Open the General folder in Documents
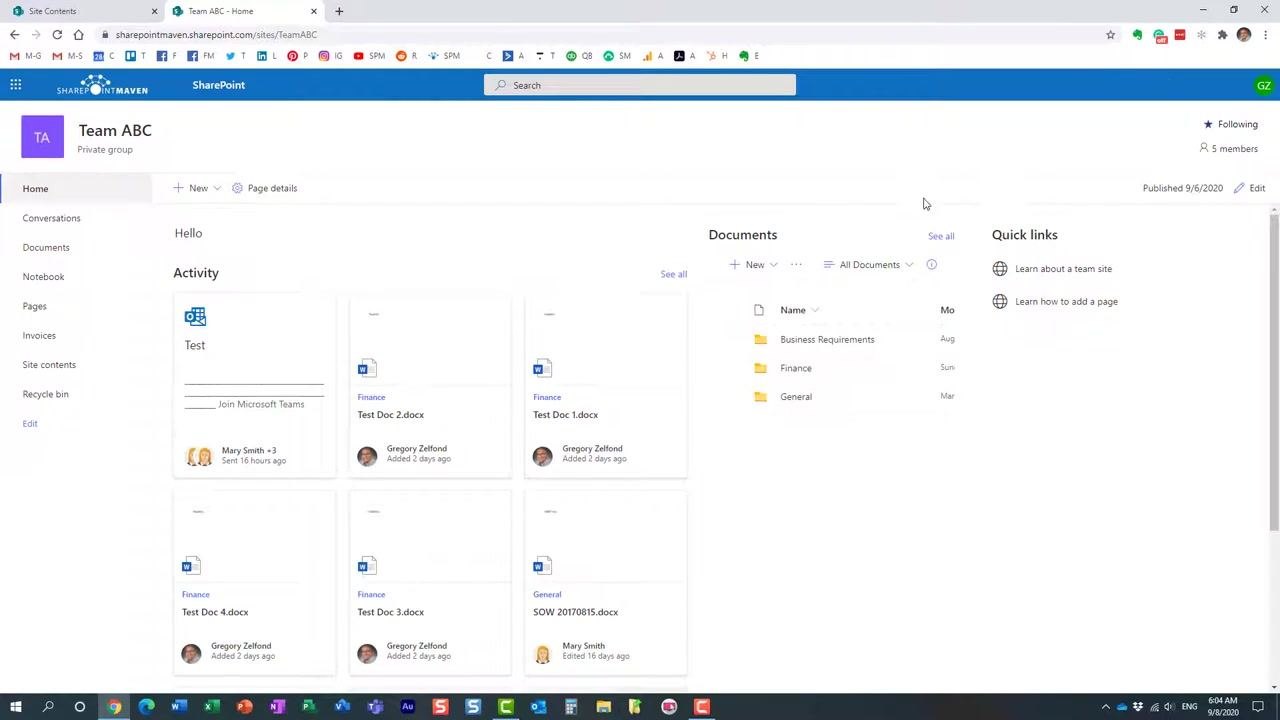The height and width of the screenshot is (720, 1280). 796,397
